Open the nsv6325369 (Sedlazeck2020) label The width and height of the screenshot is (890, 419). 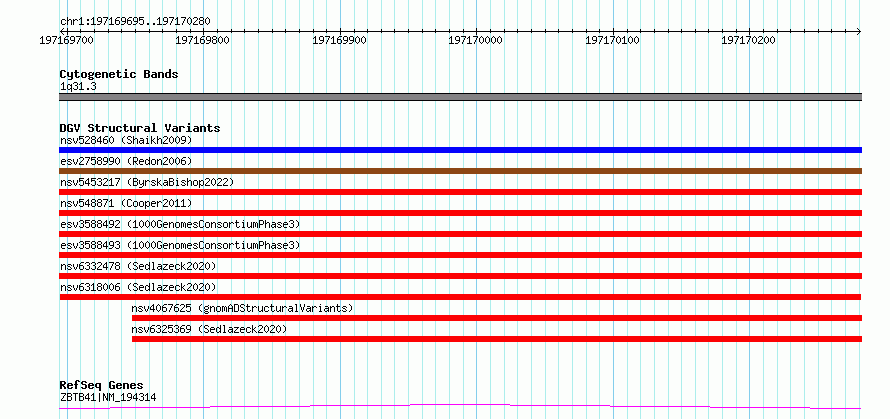pos(209,329)
